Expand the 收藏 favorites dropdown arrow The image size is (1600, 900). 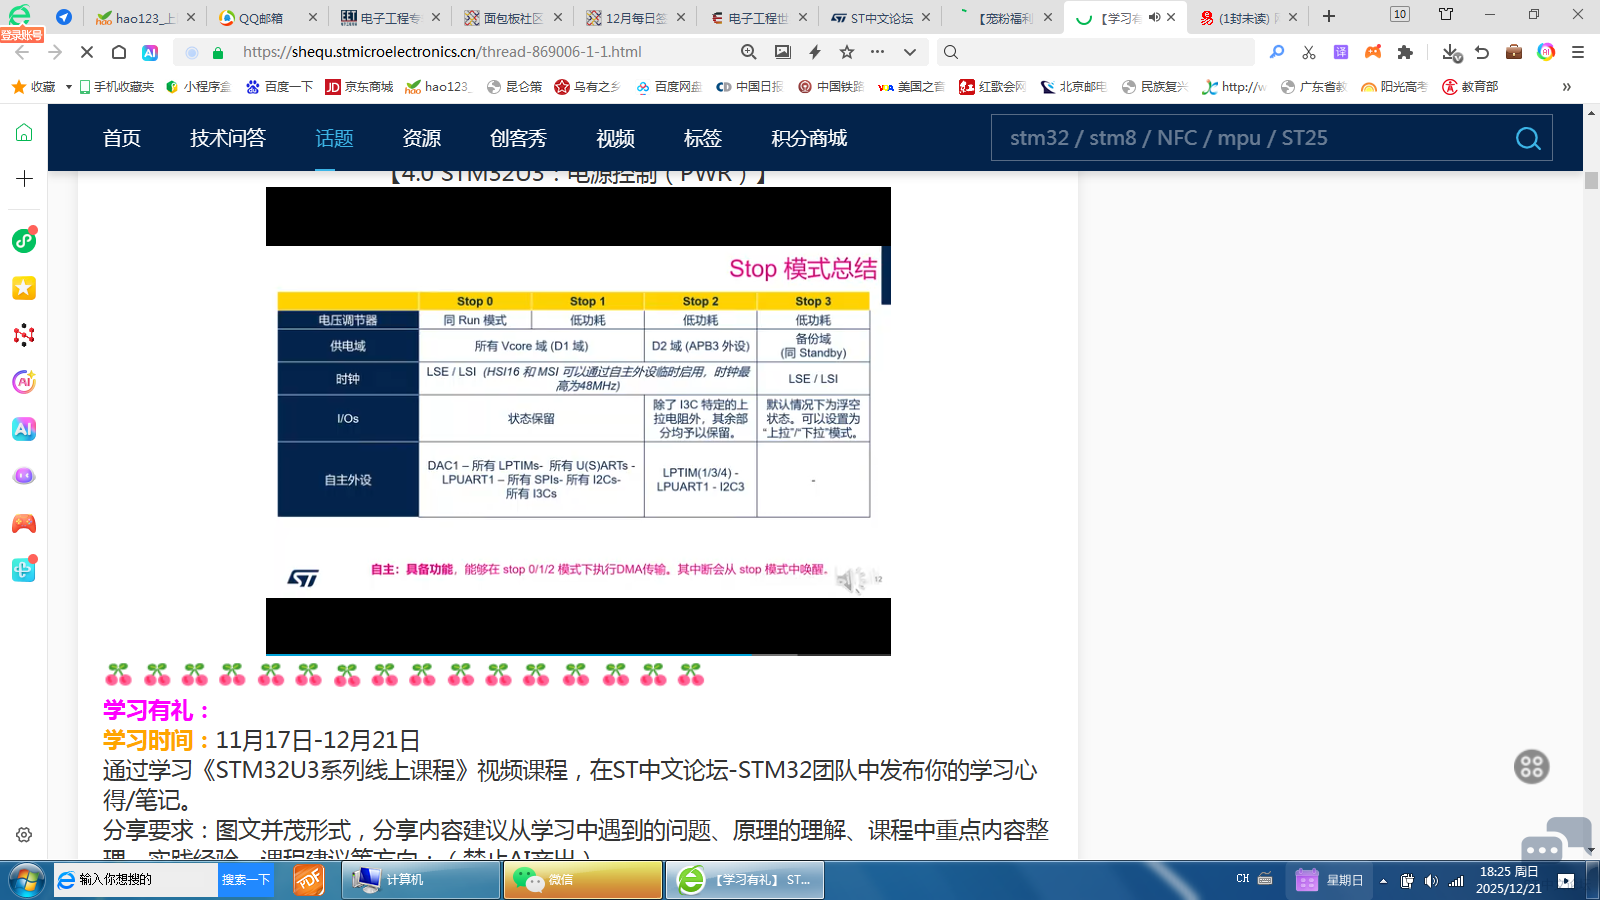[x=68, y=87]
